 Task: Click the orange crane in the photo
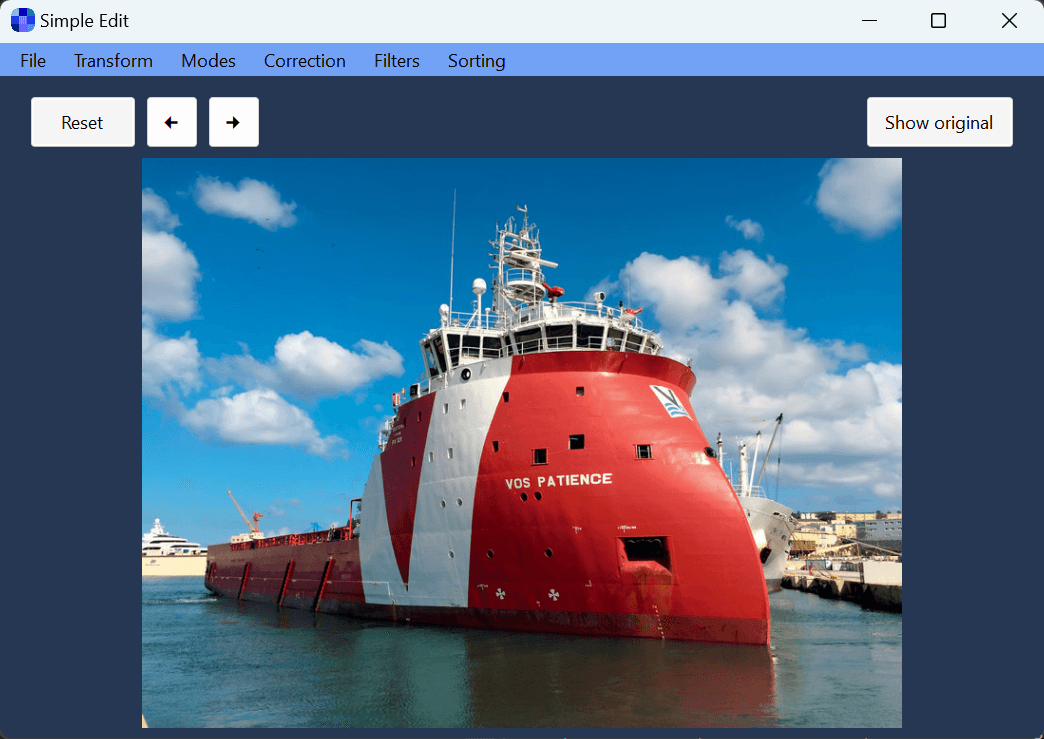pyautogui.click(x=245, y=510)
